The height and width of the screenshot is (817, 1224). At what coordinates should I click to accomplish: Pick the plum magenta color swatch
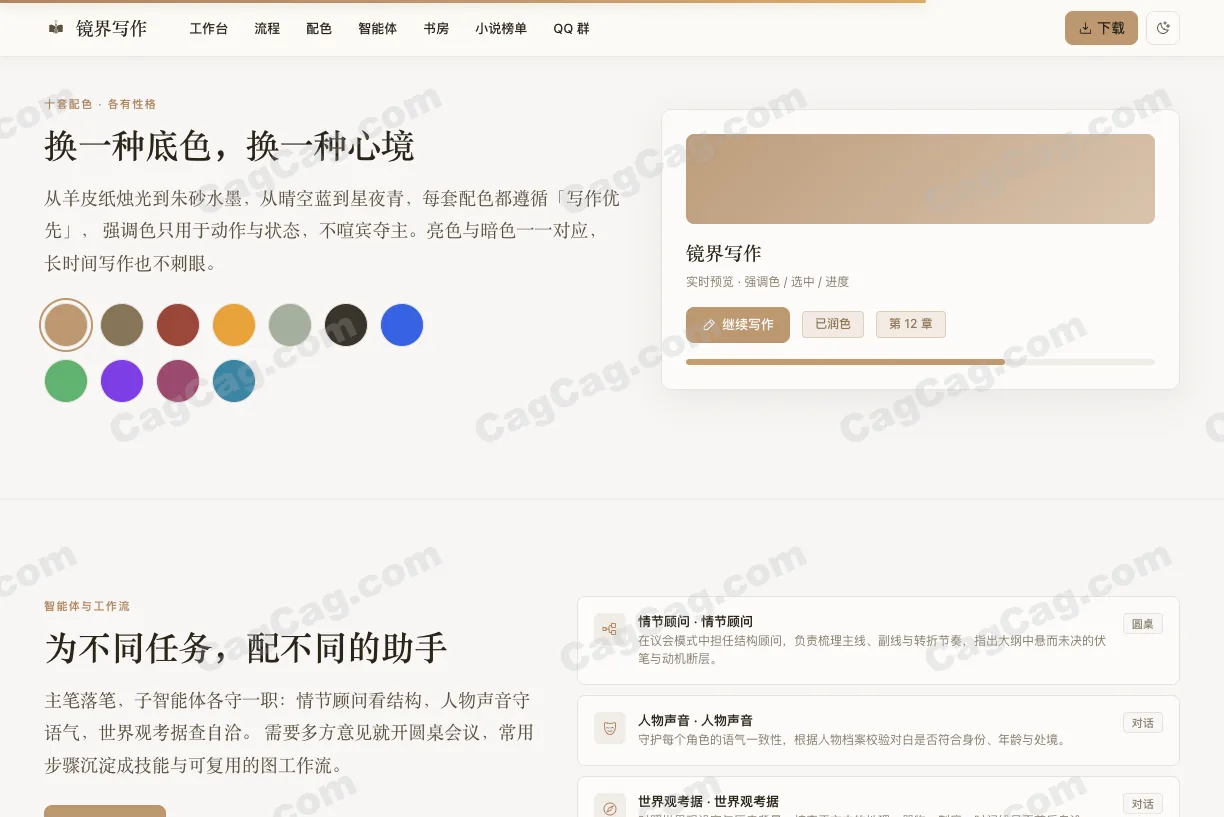click(x=178, y=381)
